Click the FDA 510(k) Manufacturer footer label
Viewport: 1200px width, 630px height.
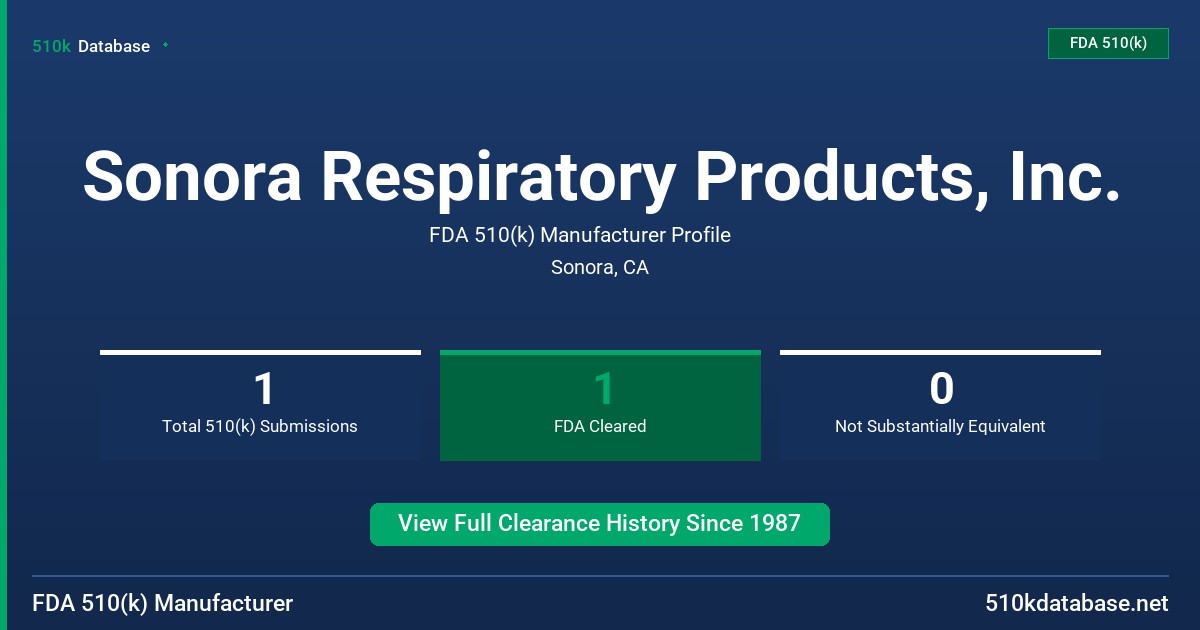pyautogui.click(x=163, y=604)
